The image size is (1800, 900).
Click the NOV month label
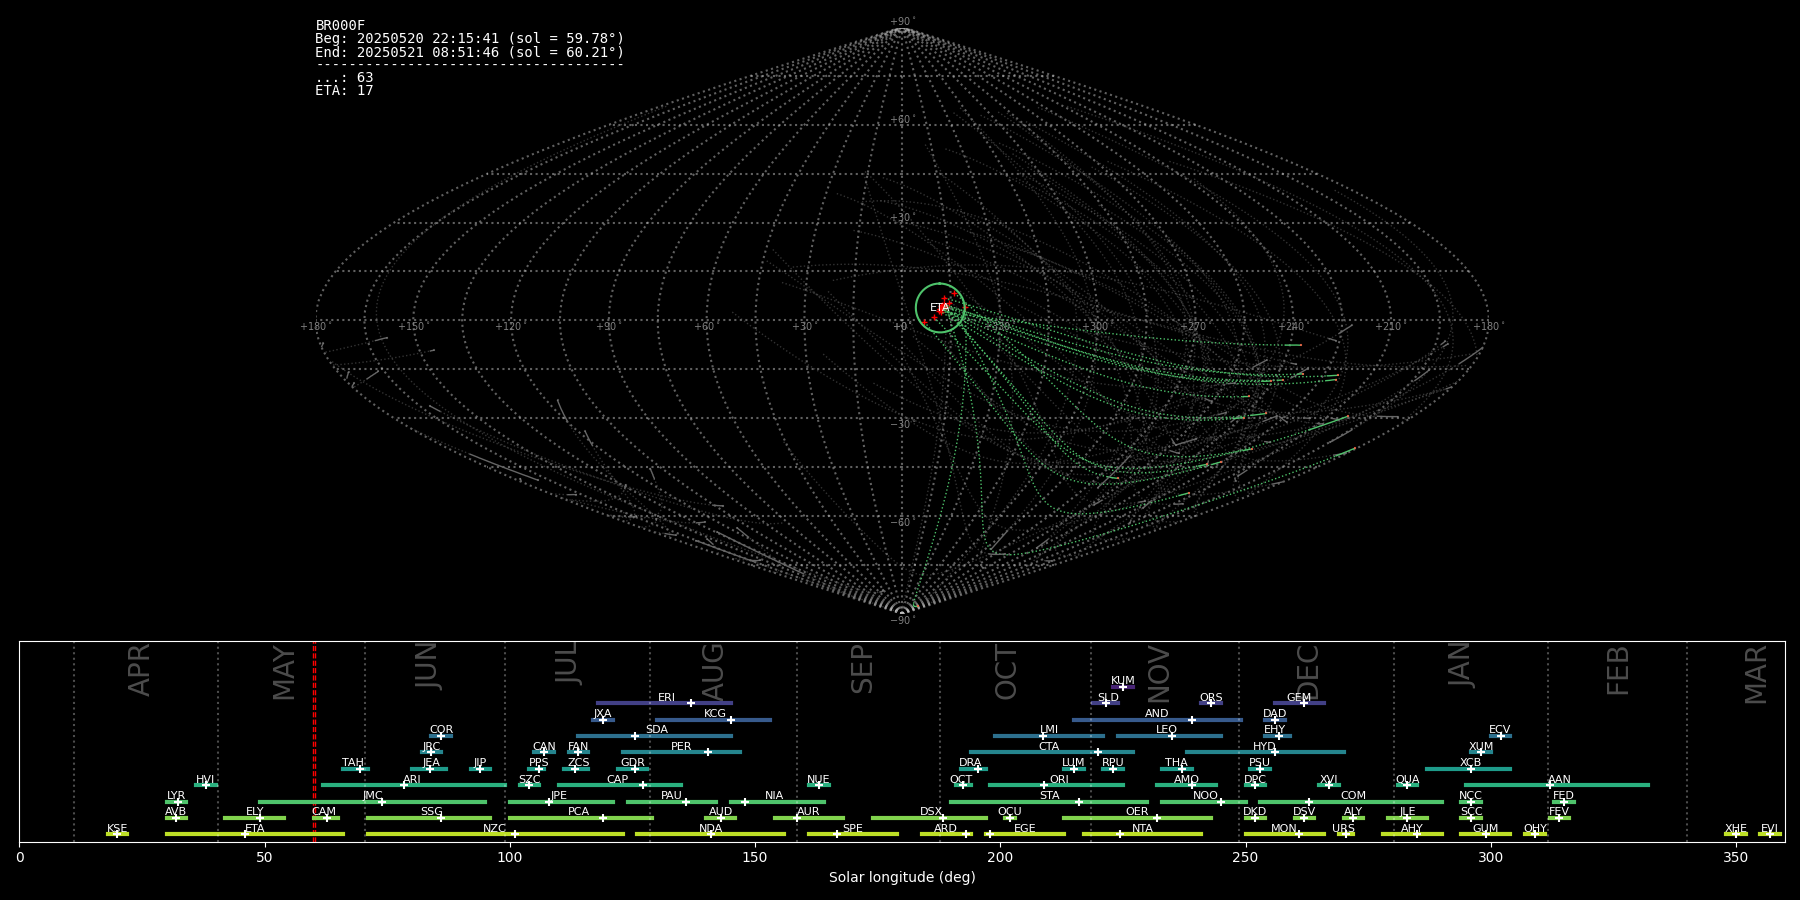click(x=1159, y=674)
